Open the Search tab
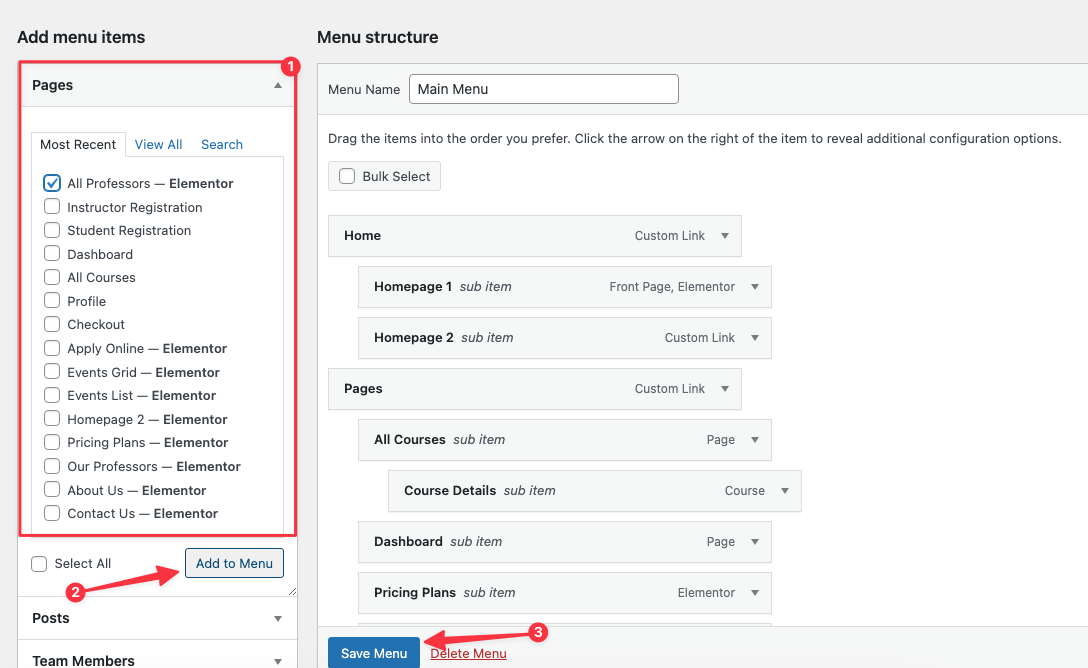 click(x=222, y=144)
